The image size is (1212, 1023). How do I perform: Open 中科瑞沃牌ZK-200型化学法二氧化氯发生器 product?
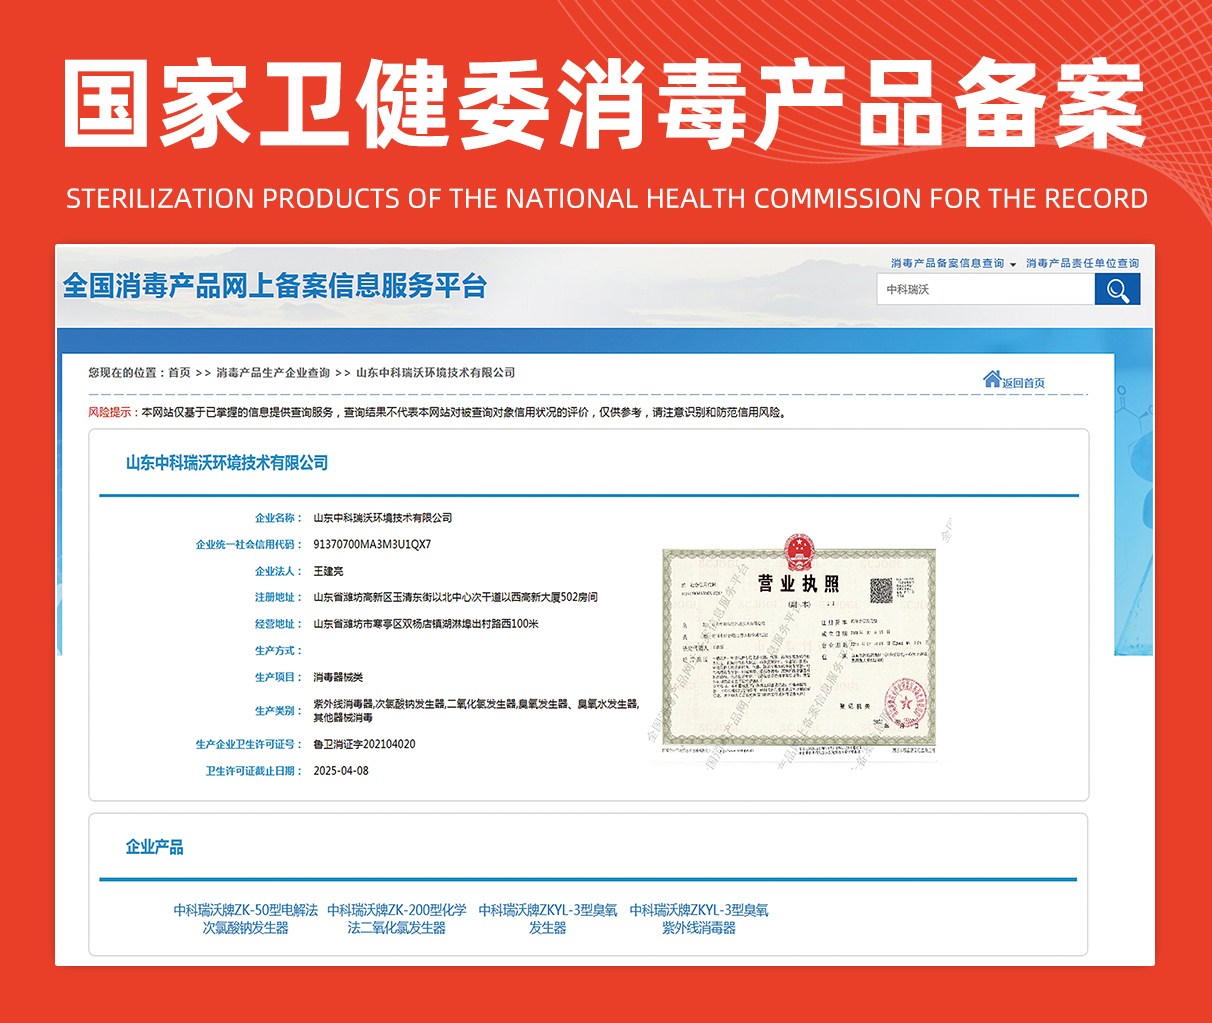(x=397, y=919)
